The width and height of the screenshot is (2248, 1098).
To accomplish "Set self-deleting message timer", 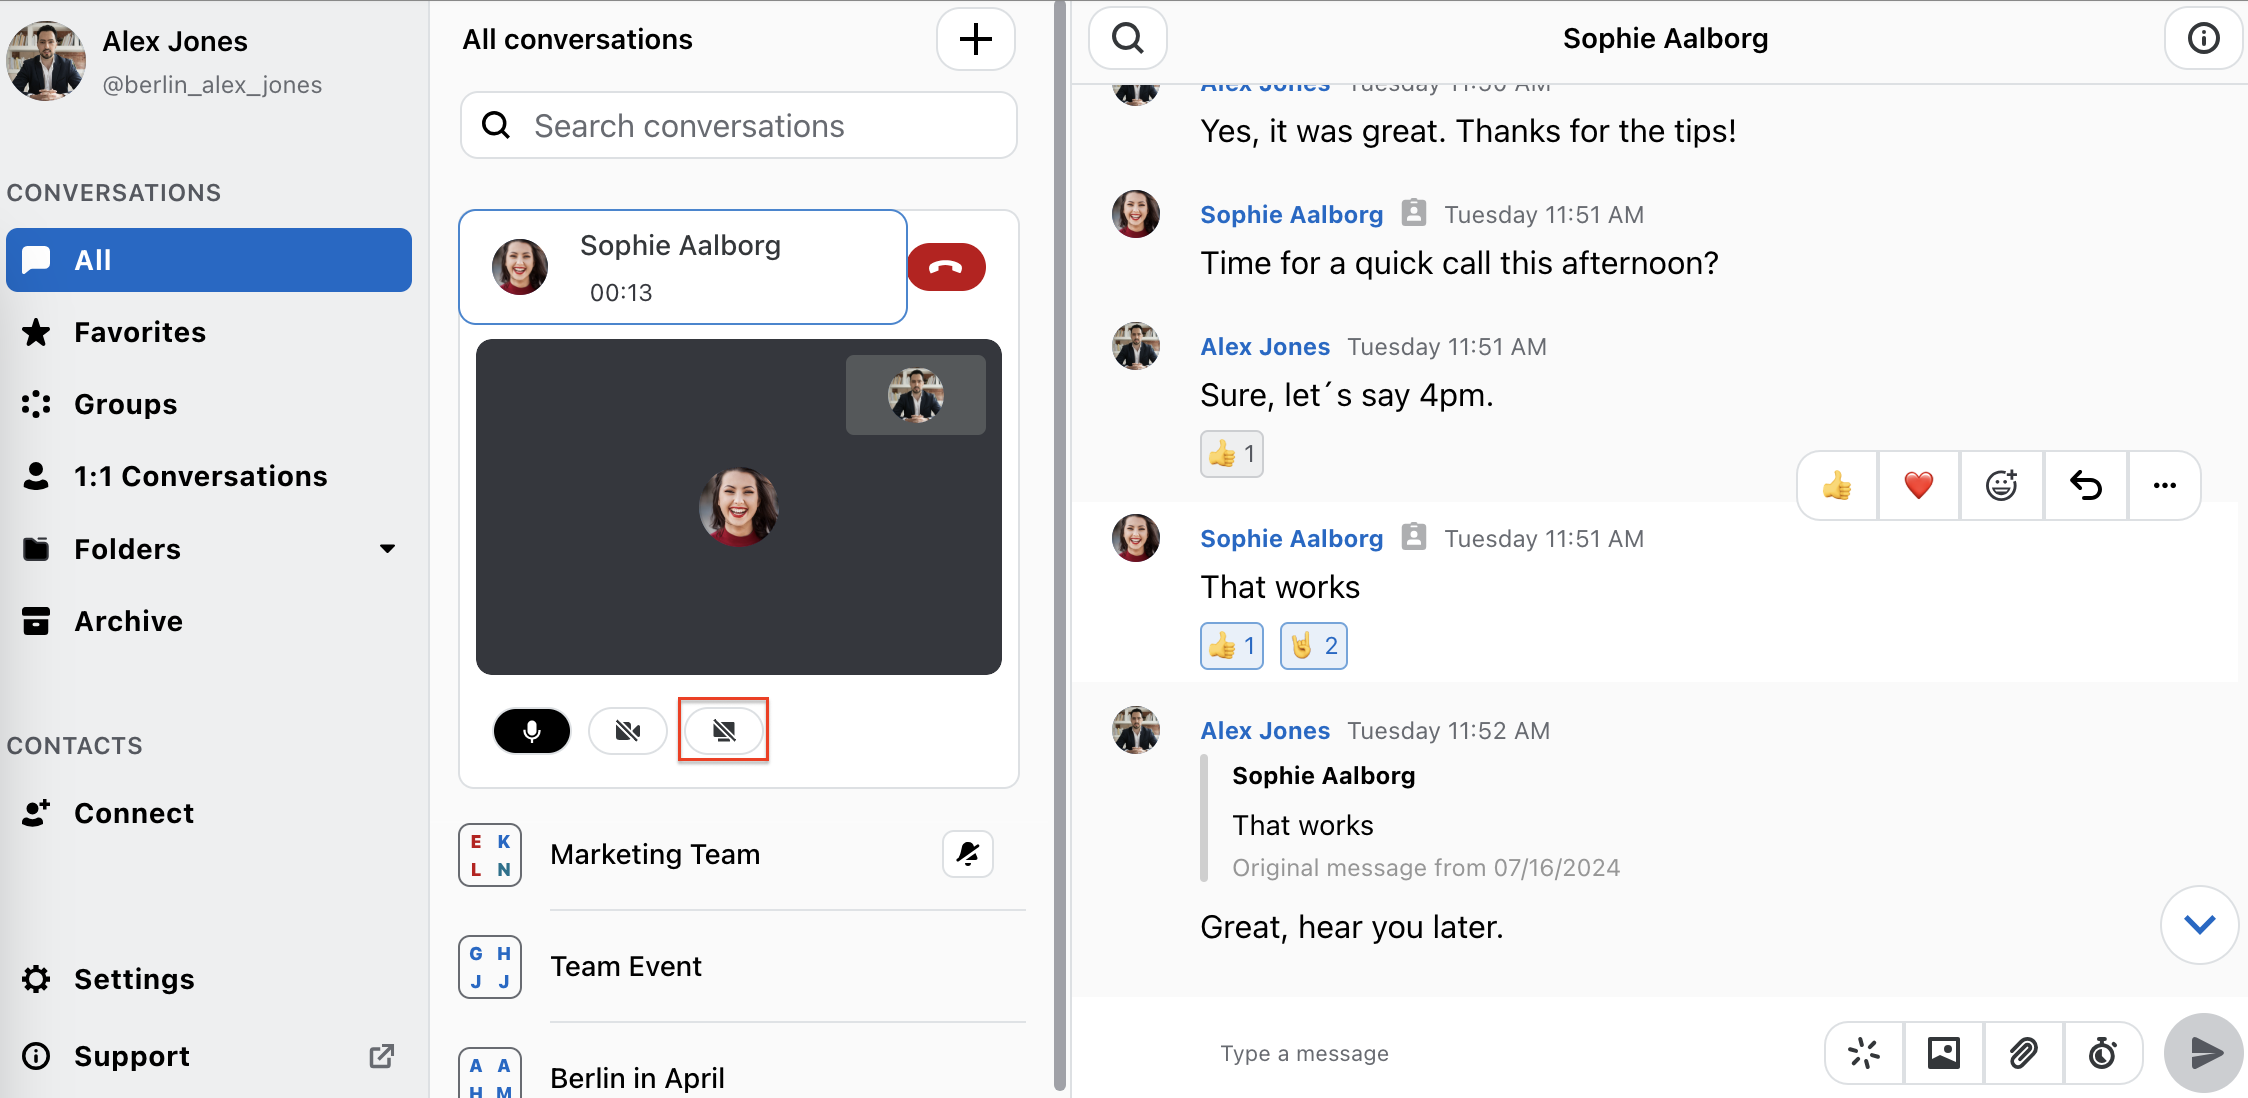I will point(2102,1053).
